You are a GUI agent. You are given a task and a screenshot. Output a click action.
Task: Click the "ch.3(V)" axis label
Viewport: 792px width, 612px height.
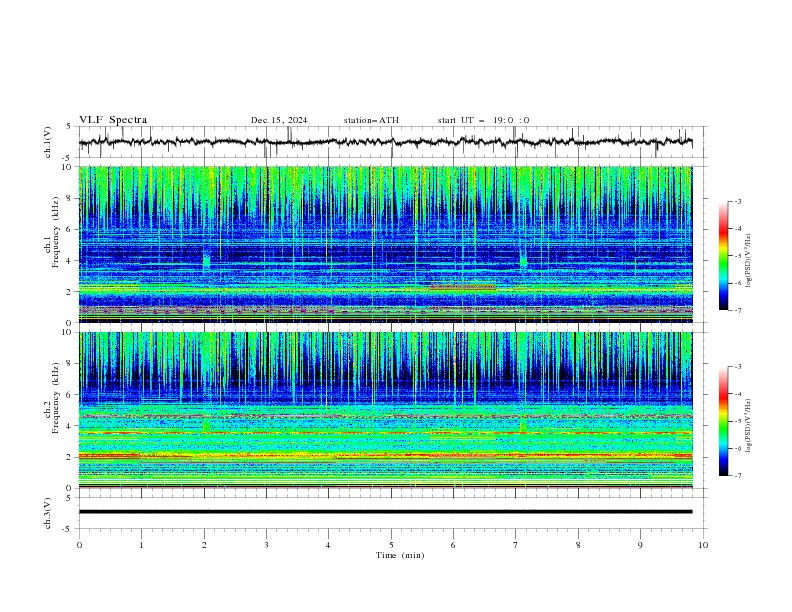tap(48, 513)
